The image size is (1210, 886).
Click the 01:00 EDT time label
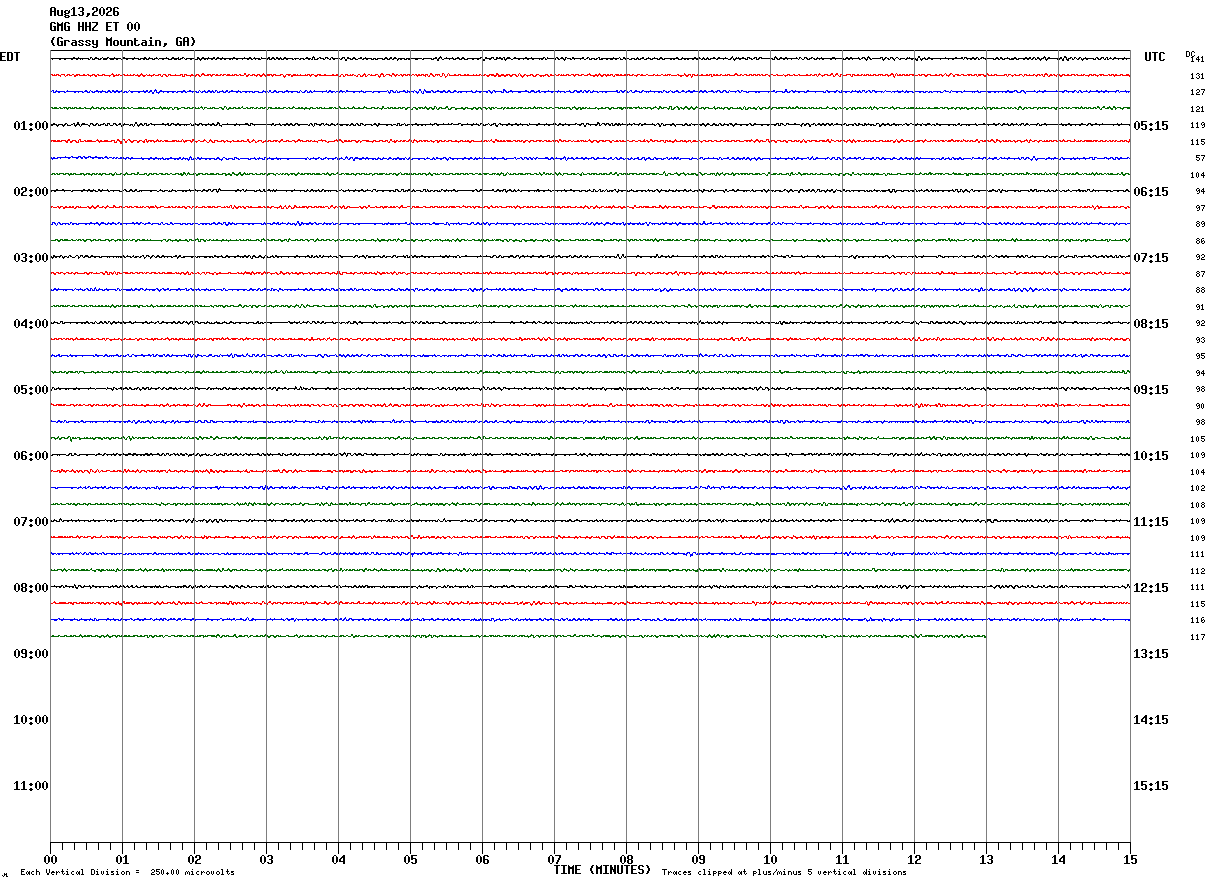[31, 126]
